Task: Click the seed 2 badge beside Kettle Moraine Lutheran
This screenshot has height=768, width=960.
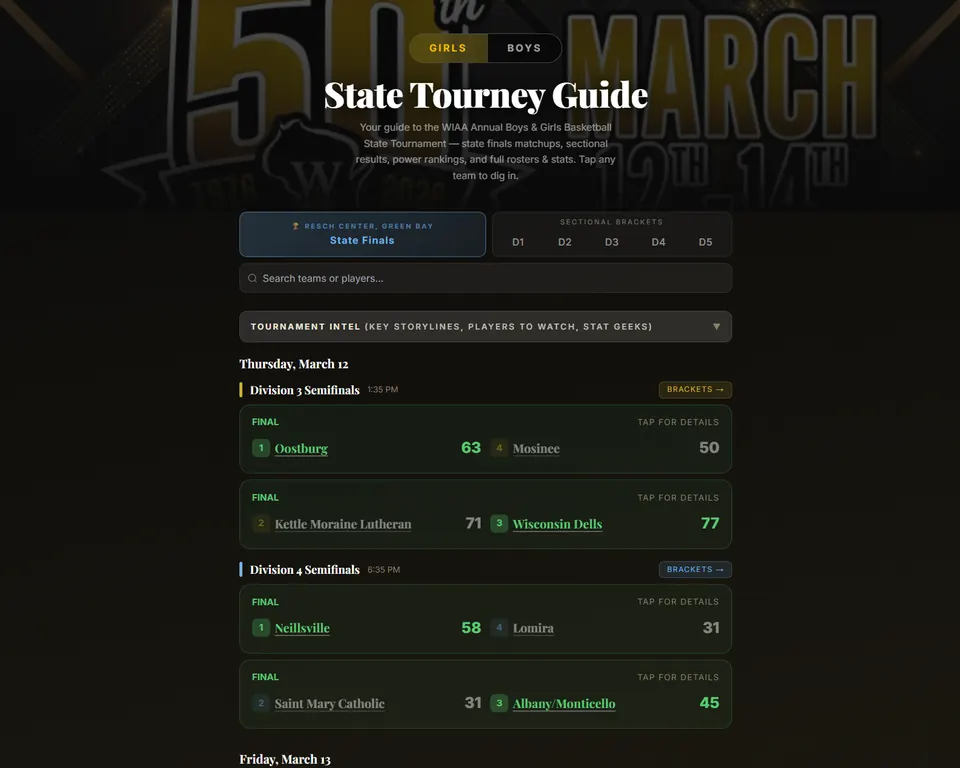Action: [x=261, y=524]
